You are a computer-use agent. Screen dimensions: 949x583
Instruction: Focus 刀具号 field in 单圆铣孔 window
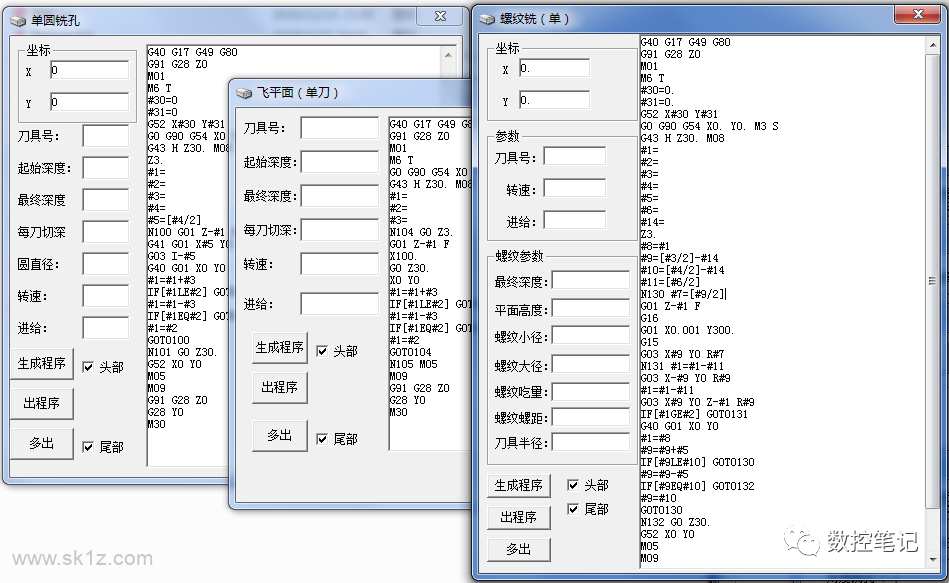tap(105, 136)
